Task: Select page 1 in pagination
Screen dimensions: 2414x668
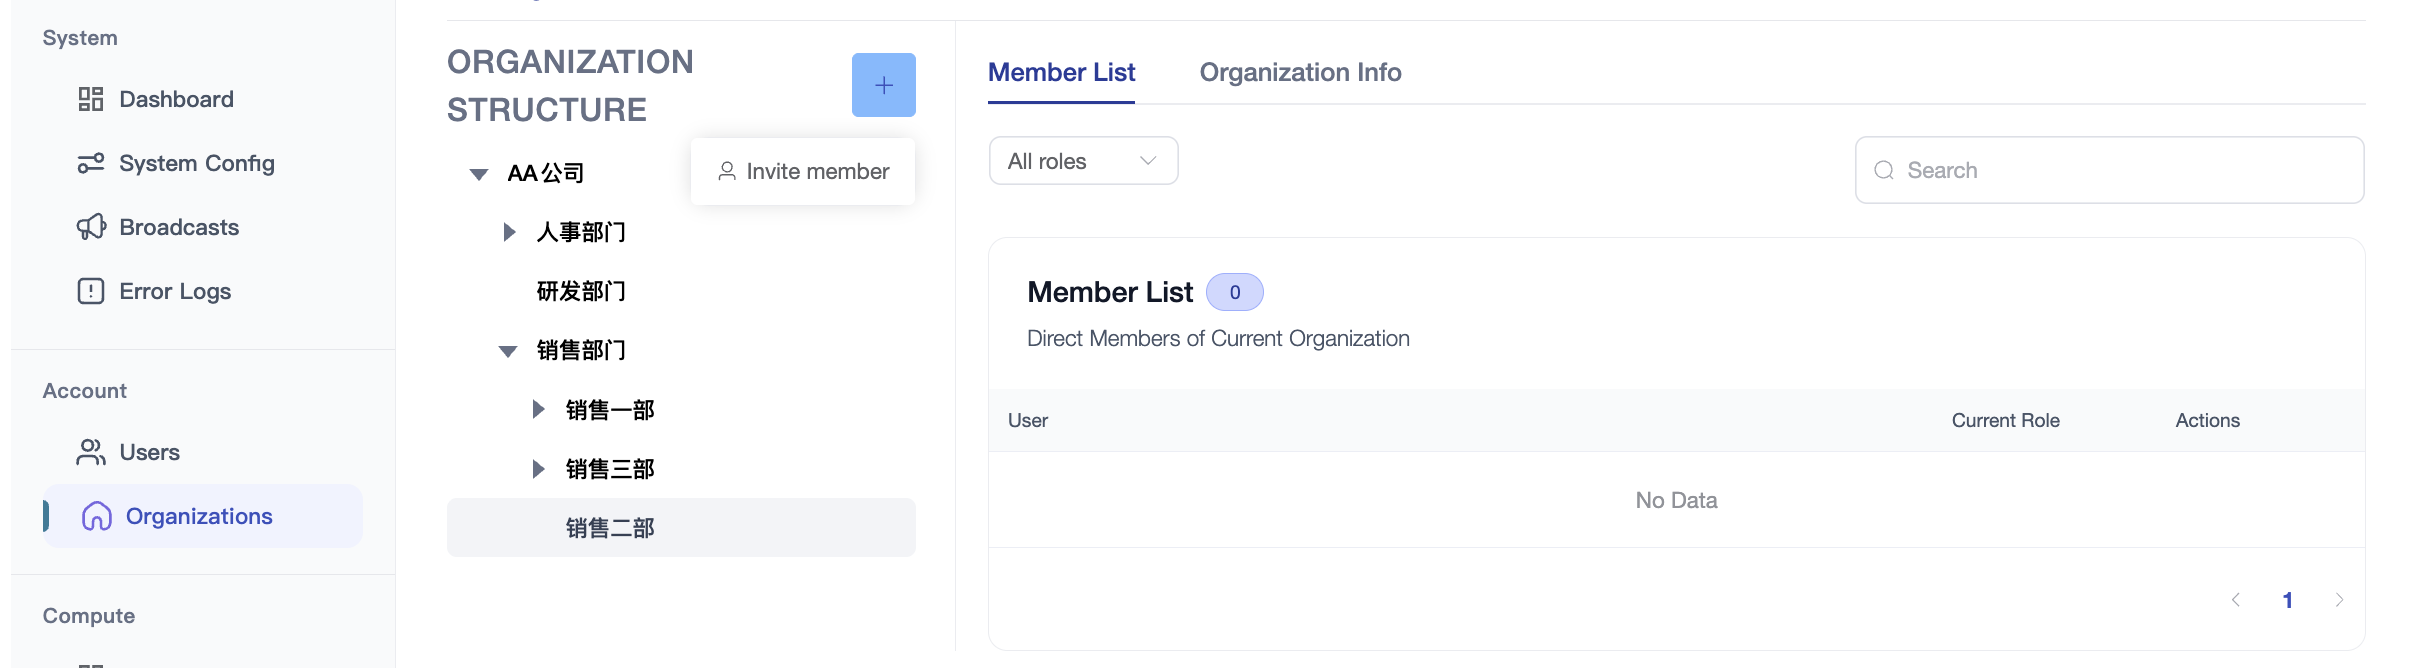Action: tap(2287, 600)
